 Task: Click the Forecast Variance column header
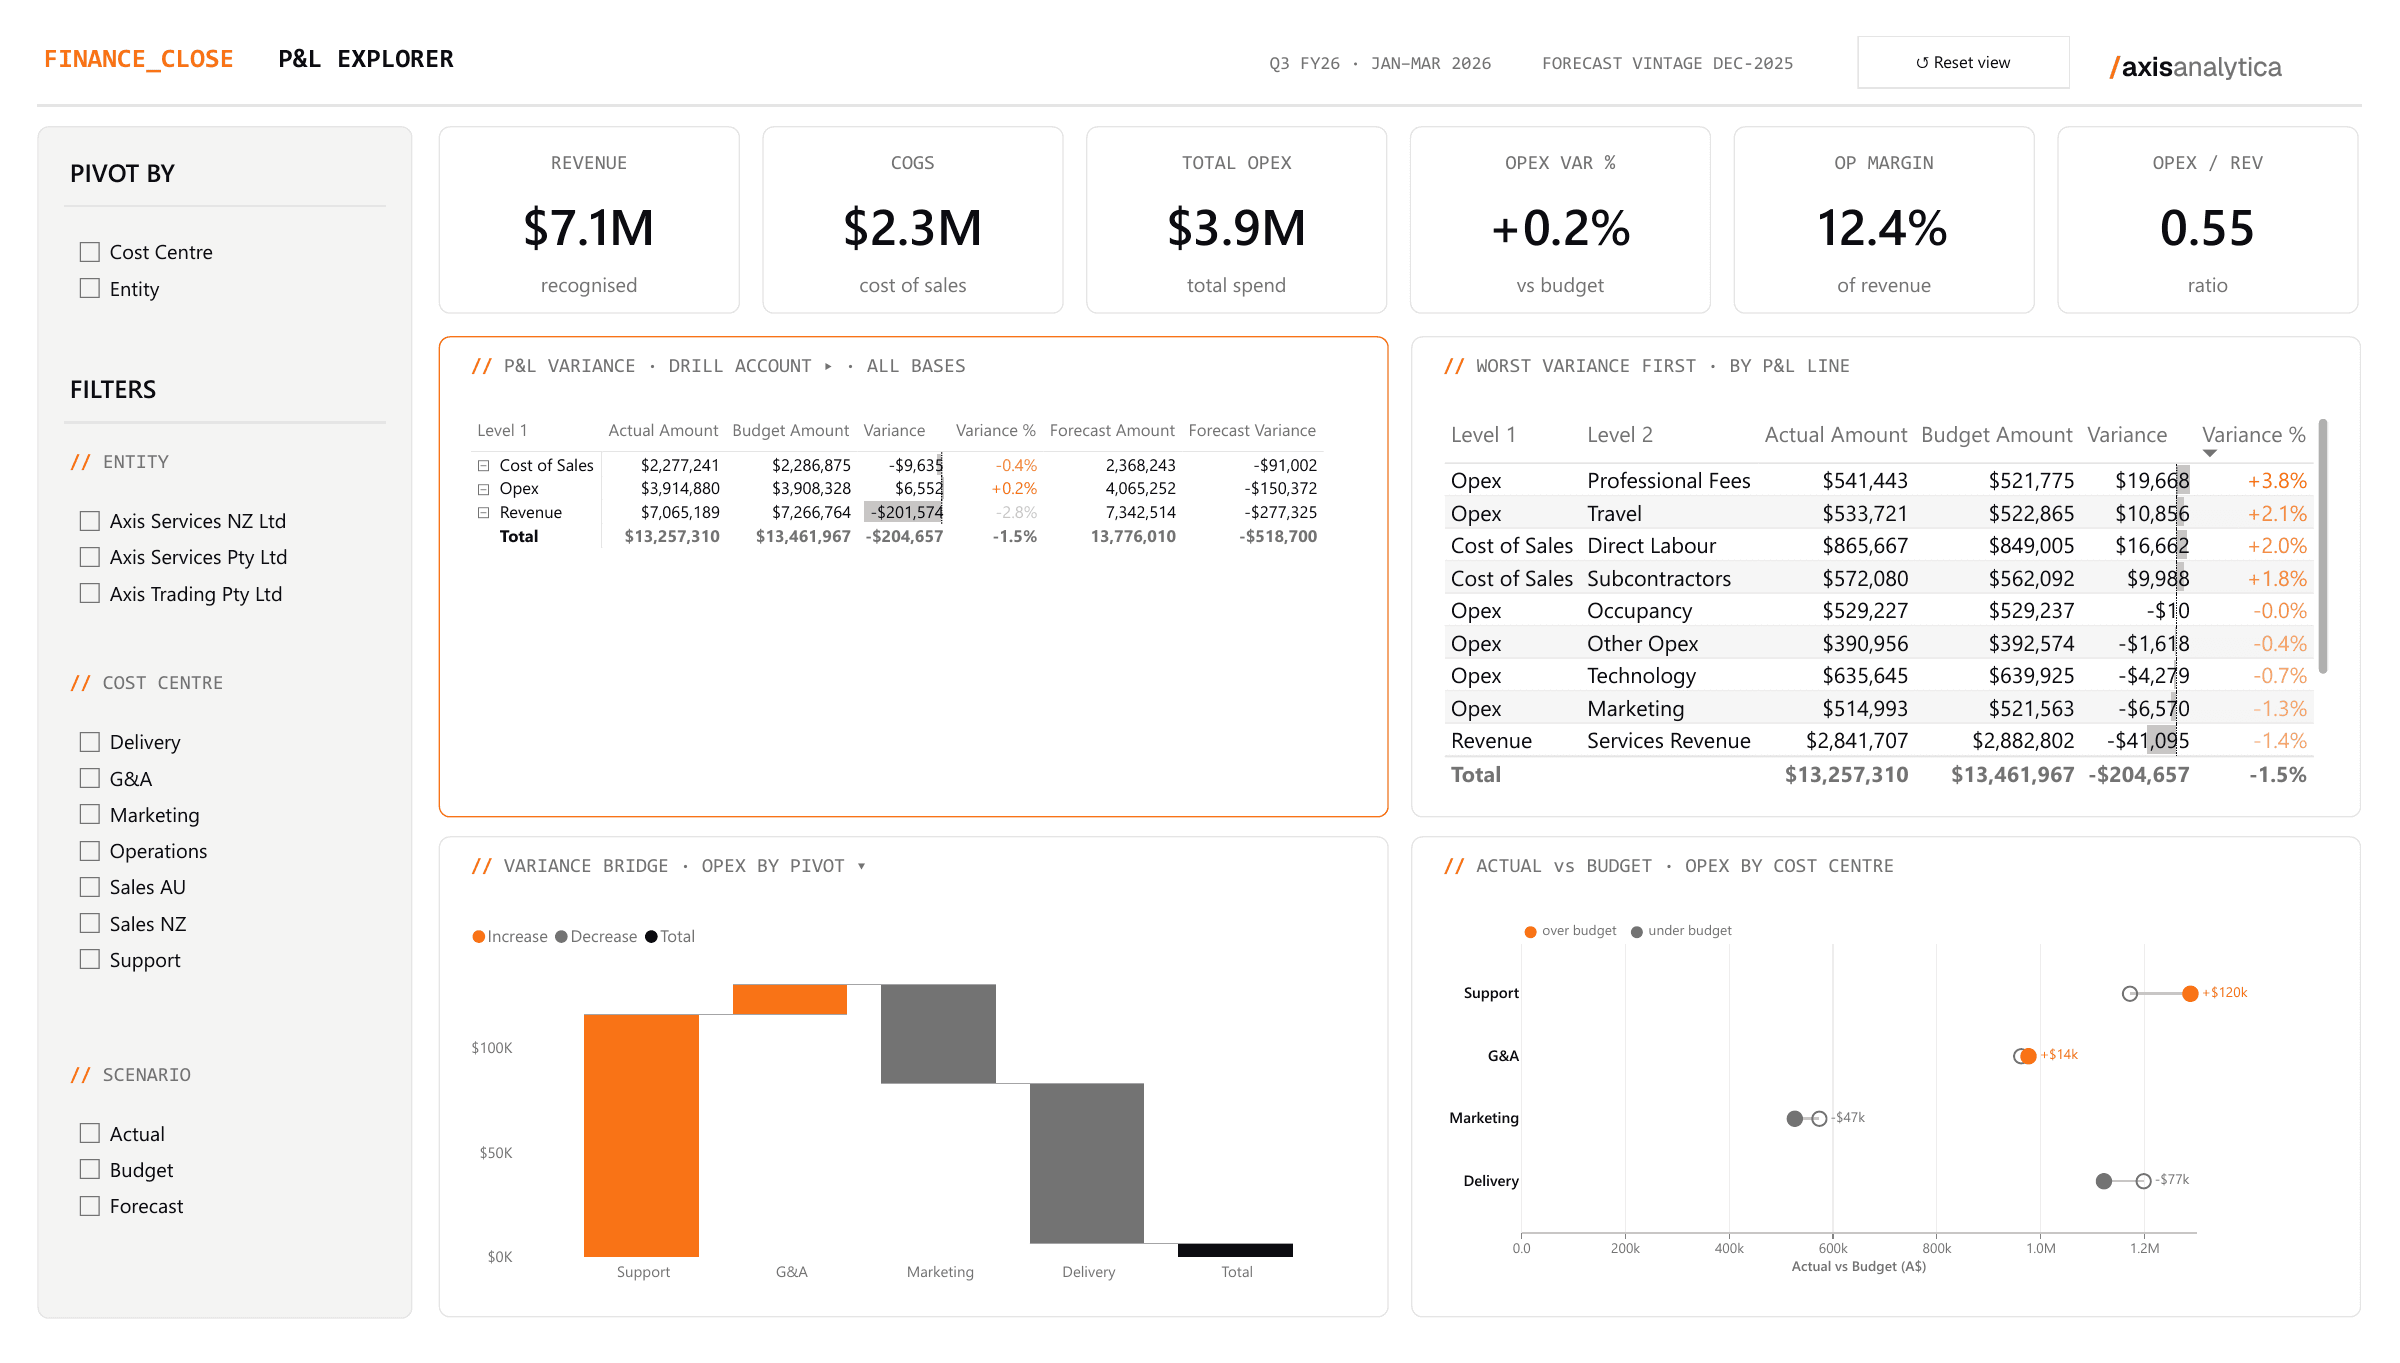tap(1252, 431)
